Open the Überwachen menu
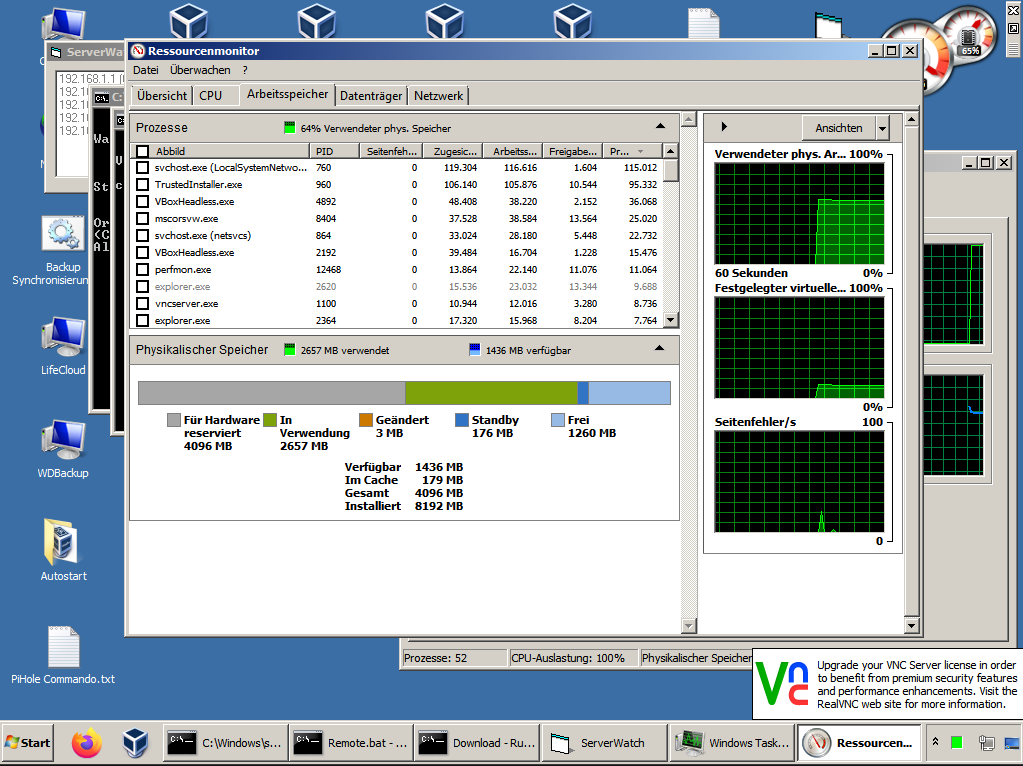The width and height of the screenshot is (1023, 766). coord(200,70)
